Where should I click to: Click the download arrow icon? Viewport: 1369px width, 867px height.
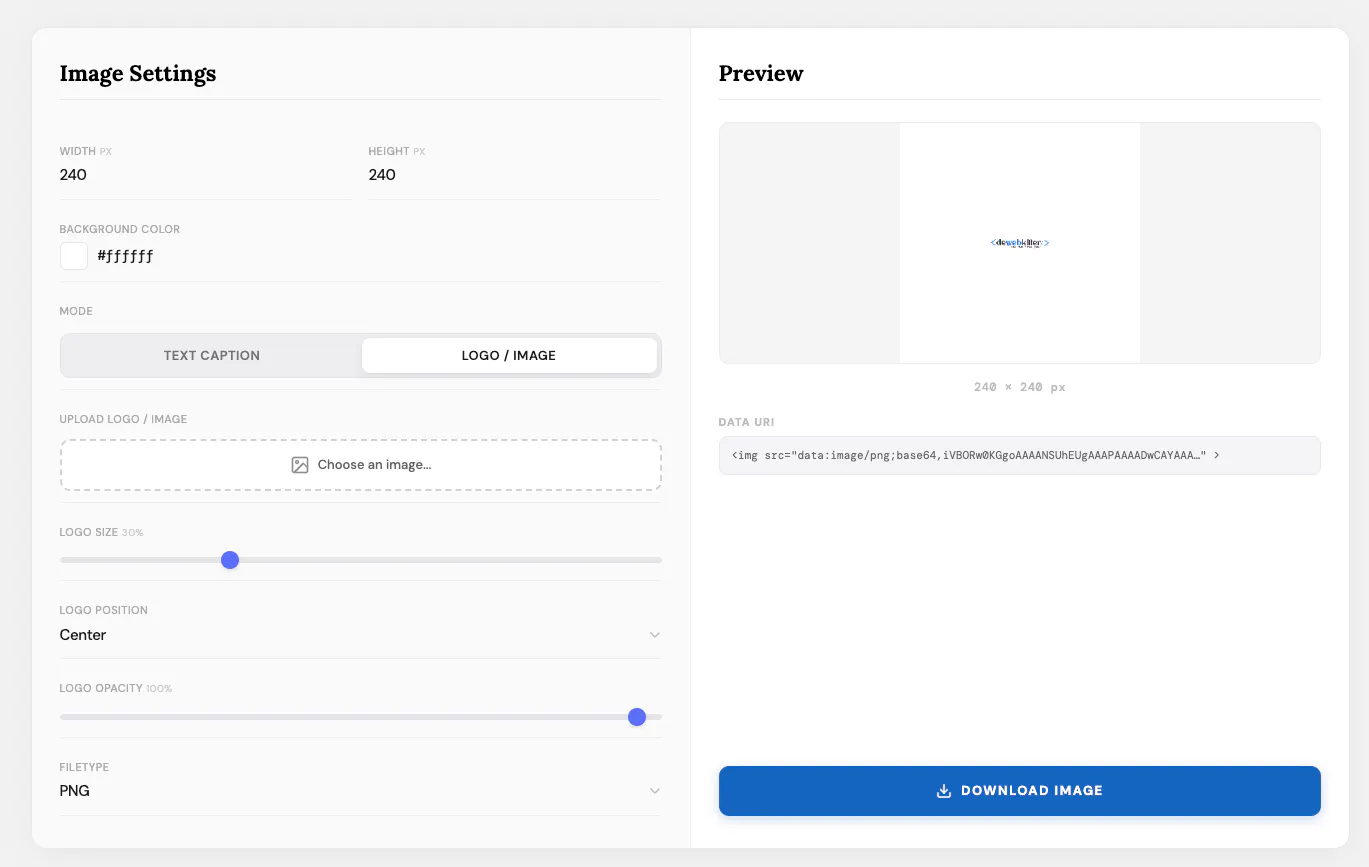coord(943,791)
